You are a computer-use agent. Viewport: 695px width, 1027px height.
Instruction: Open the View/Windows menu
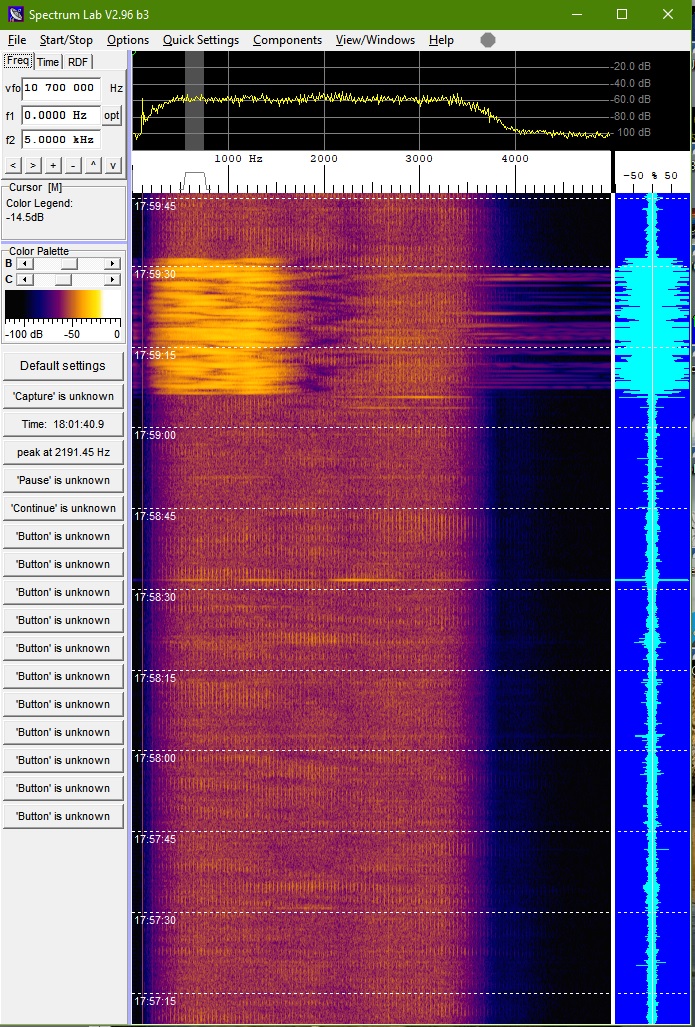375,40
